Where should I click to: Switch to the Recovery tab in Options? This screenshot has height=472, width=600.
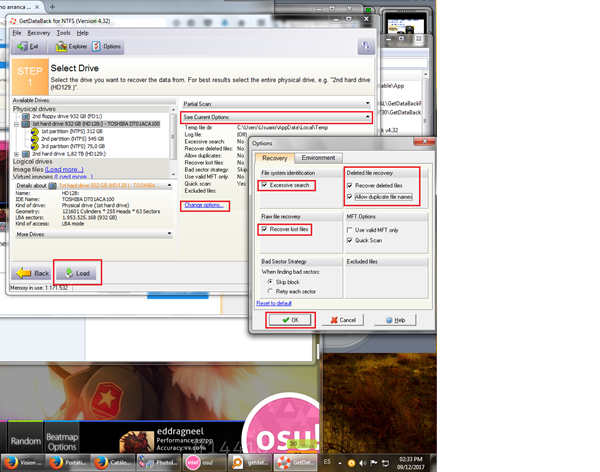point(274,158)
